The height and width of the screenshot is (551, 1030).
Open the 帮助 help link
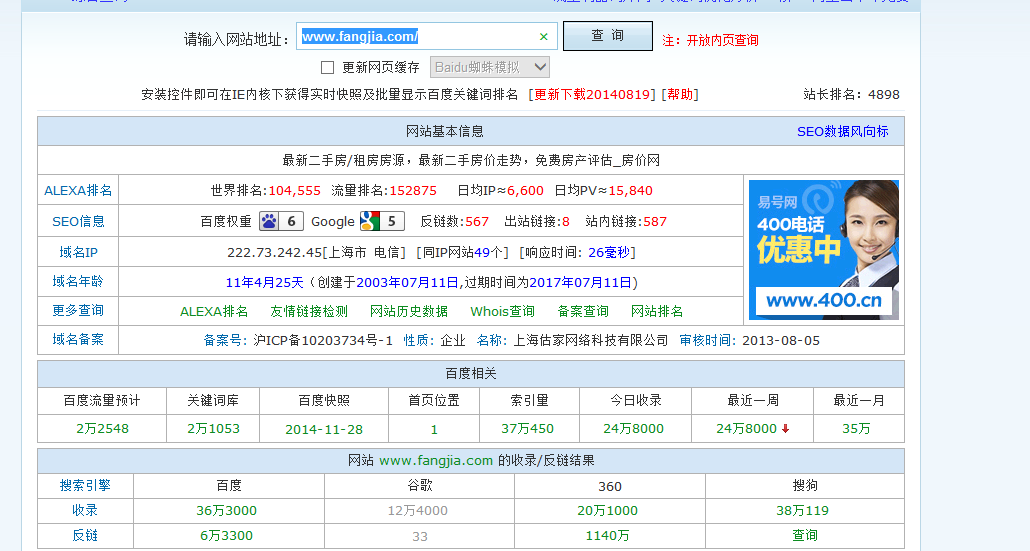tap(680, 95)
